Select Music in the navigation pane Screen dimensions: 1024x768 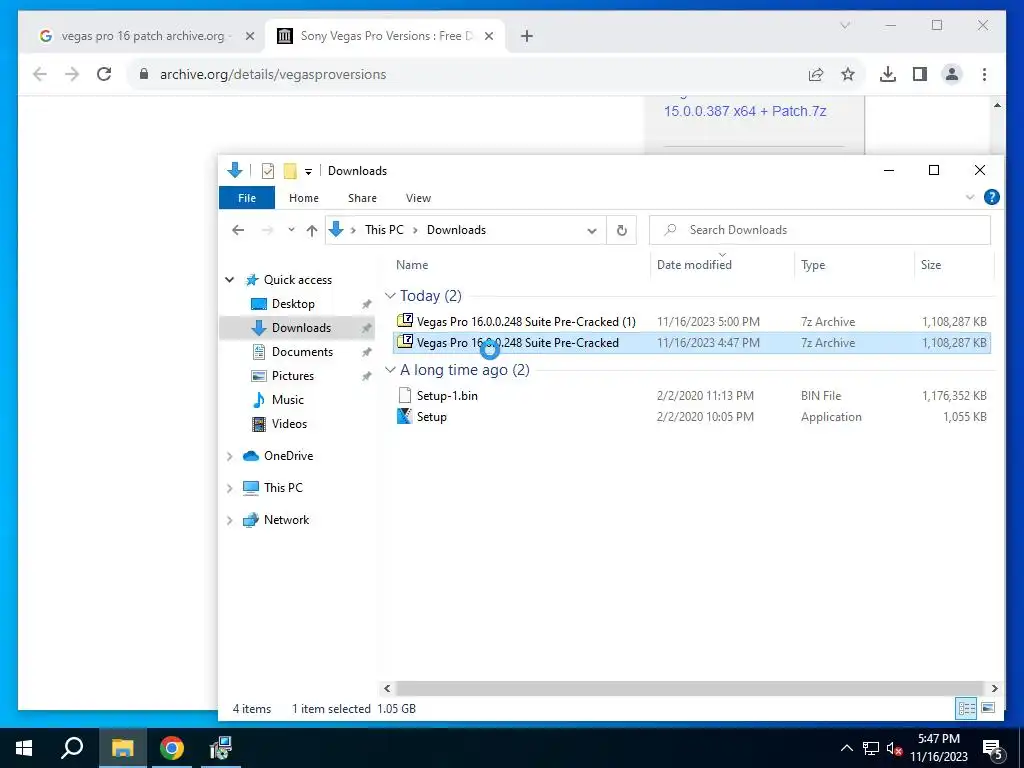click(x=287, y=400)
